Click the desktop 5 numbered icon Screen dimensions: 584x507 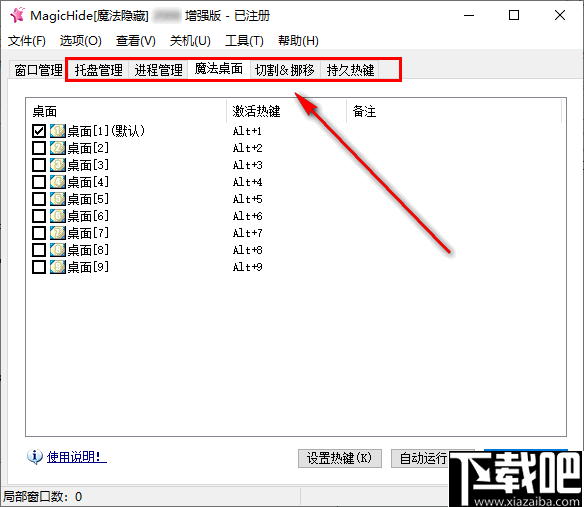(58, 199)
